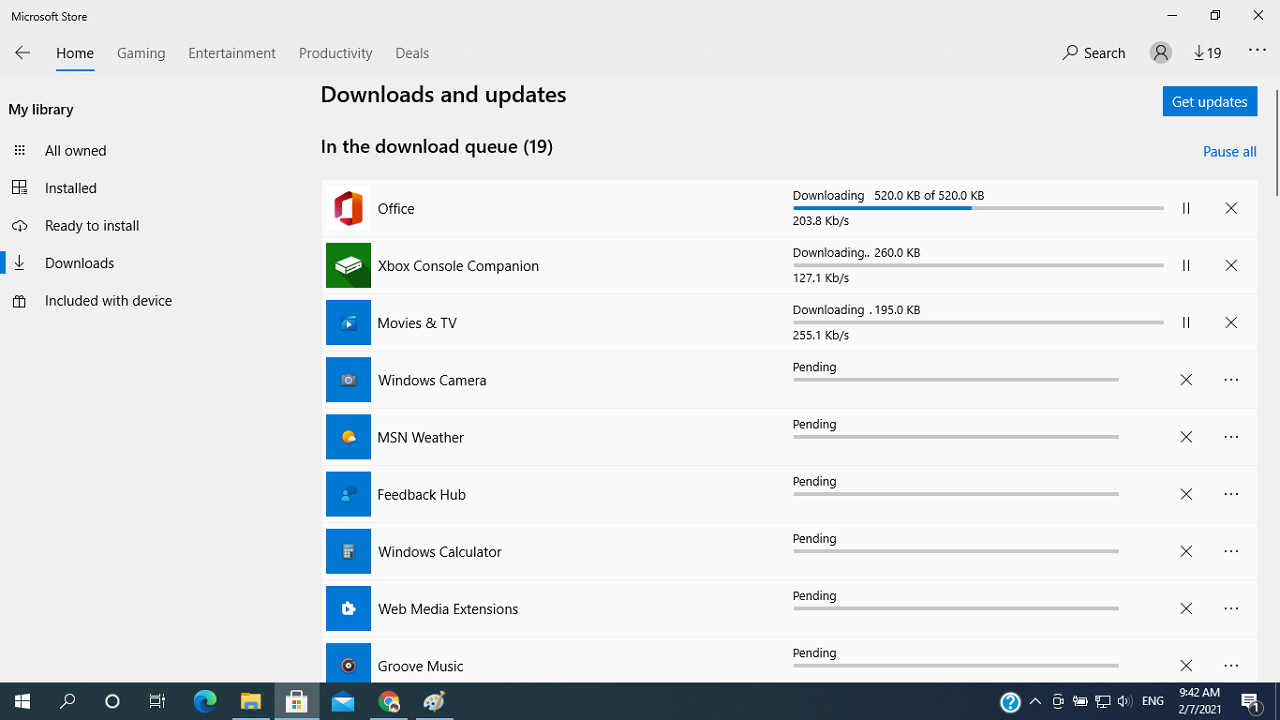Open Microsoft Edge from the taskbar

tap(205, 701)
